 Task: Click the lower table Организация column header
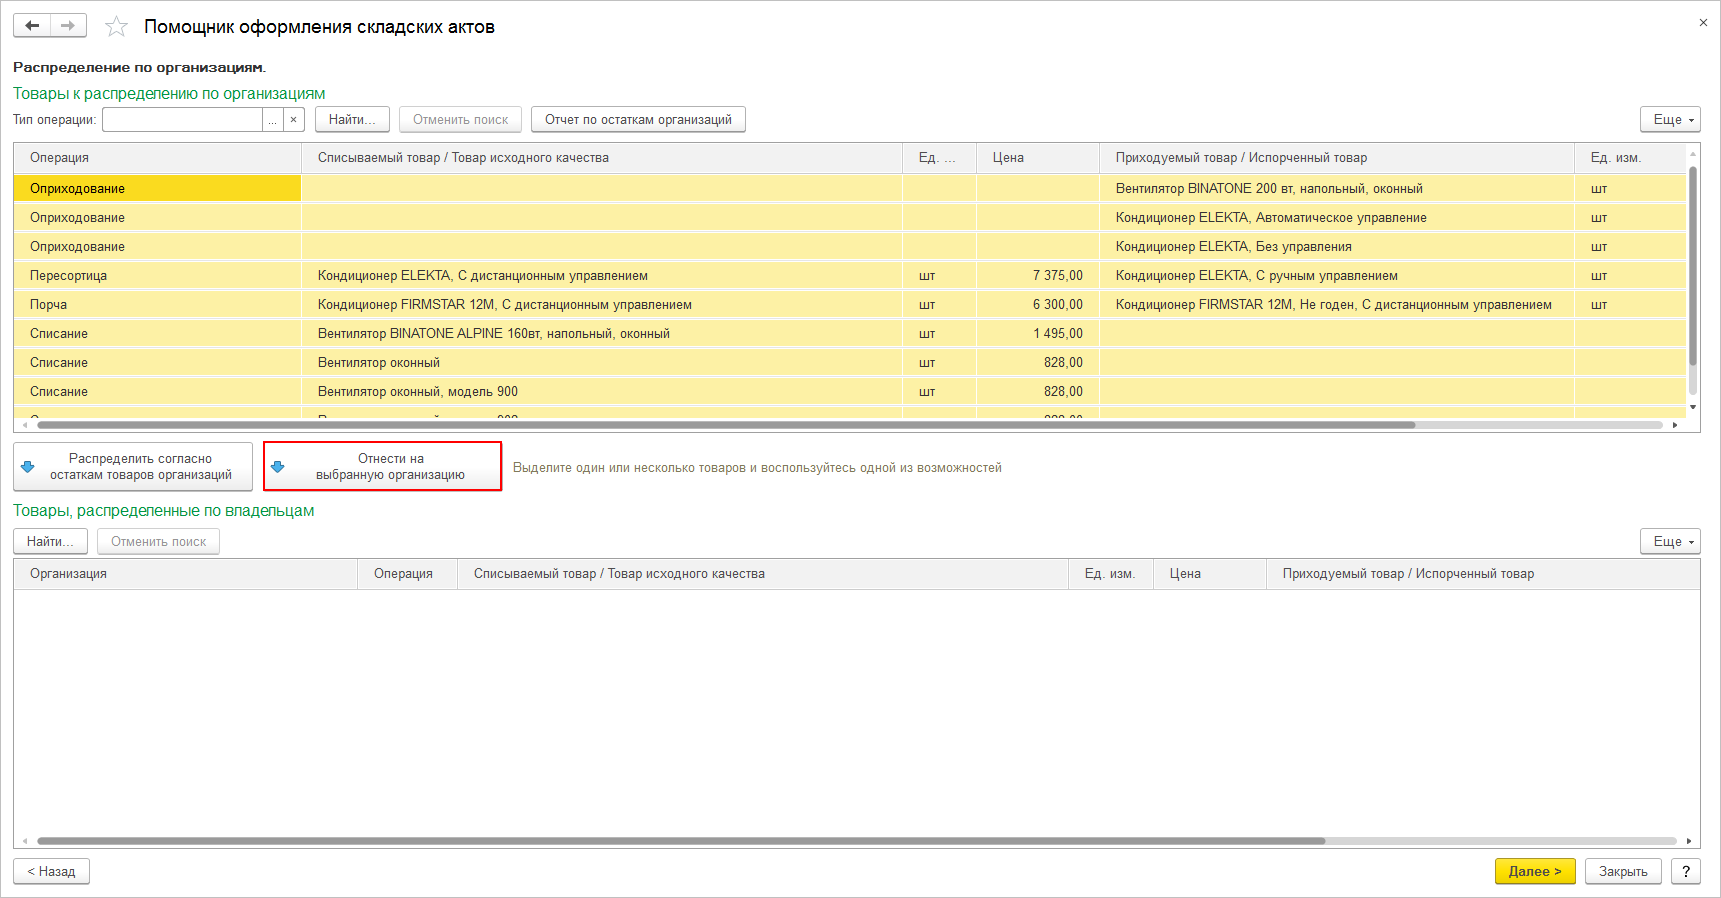click(x=185, y=574)
